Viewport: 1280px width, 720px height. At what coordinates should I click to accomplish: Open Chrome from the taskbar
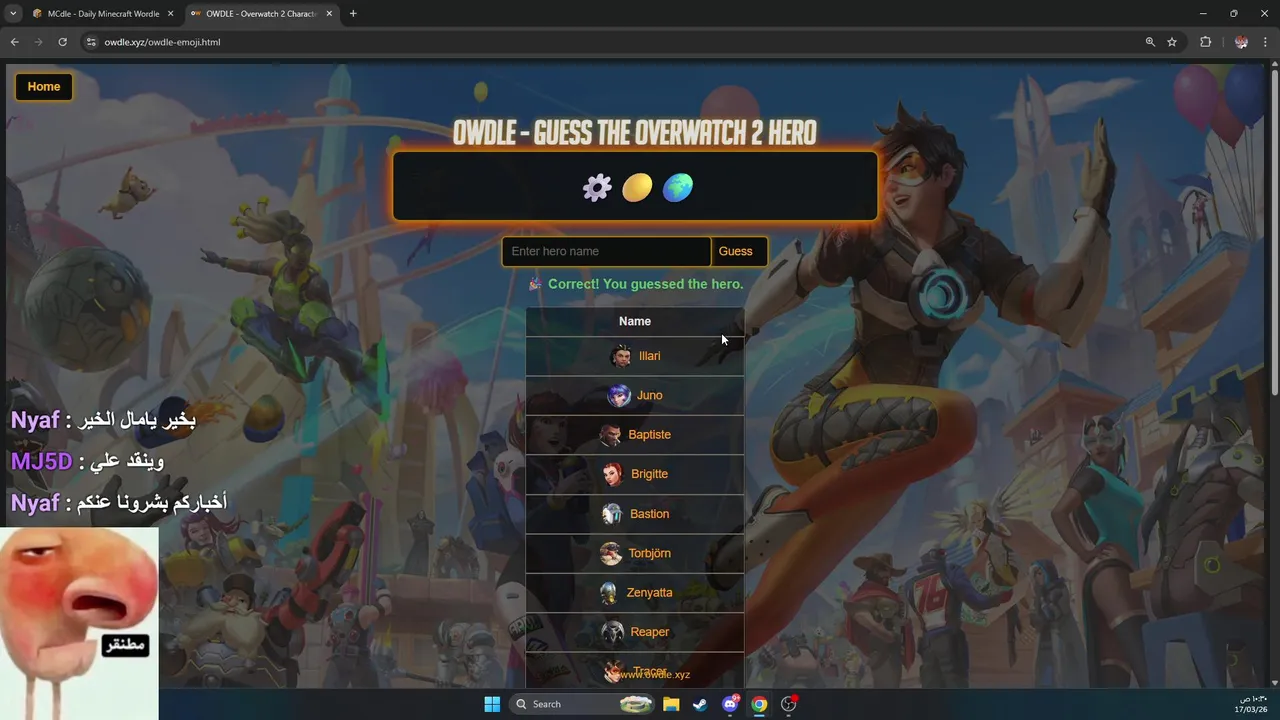pos(759,705)
